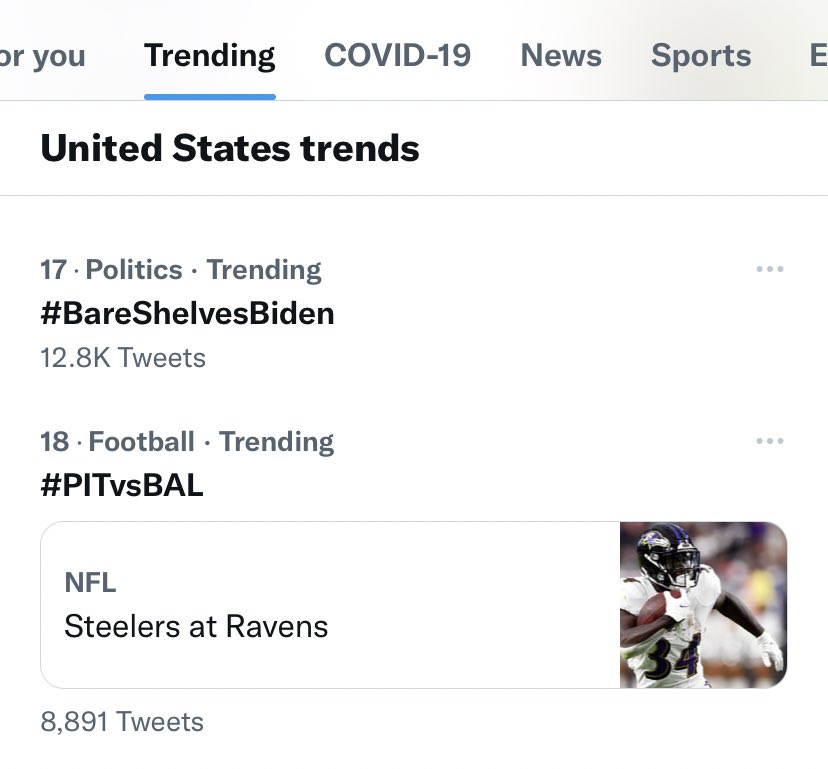Go to the News tab
The height and width of the screenshot is (769, 828).
coord(561,55)
